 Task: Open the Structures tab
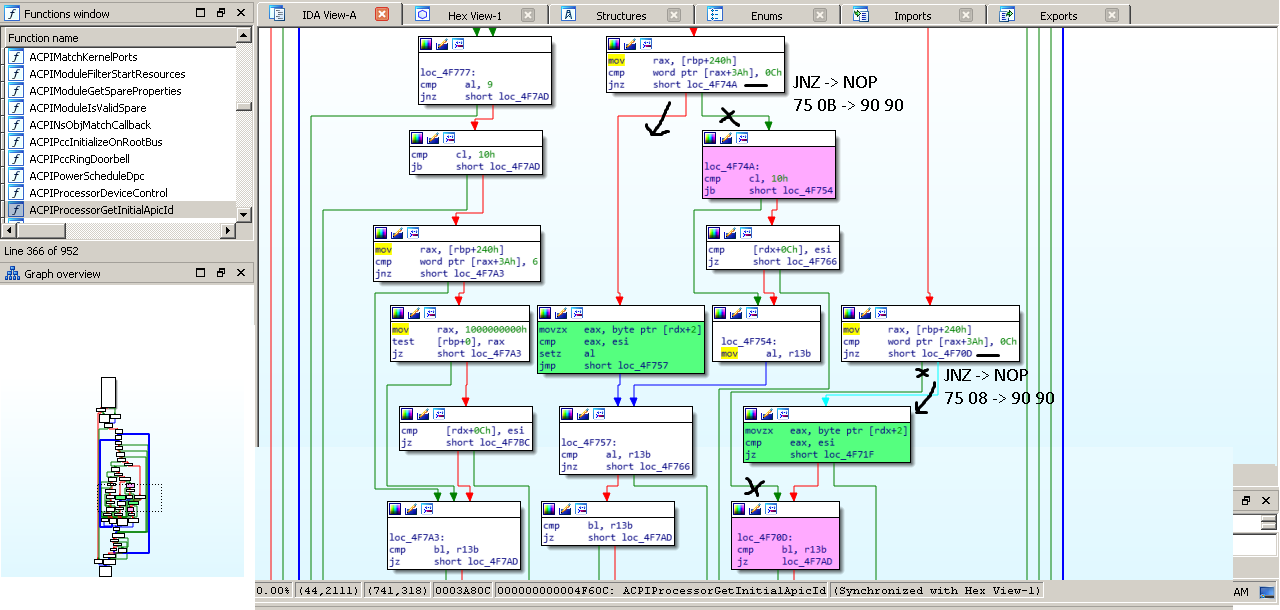click(x=621, y=15)
